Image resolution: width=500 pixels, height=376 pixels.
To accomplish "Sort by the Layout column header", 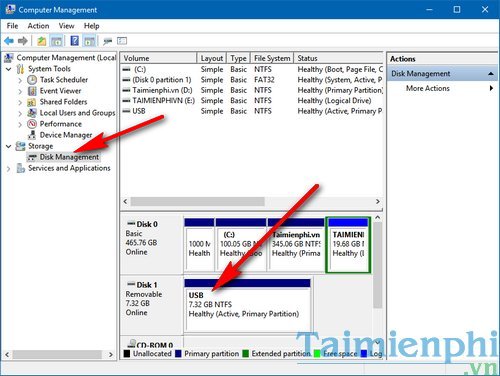I will pos(212,58).
